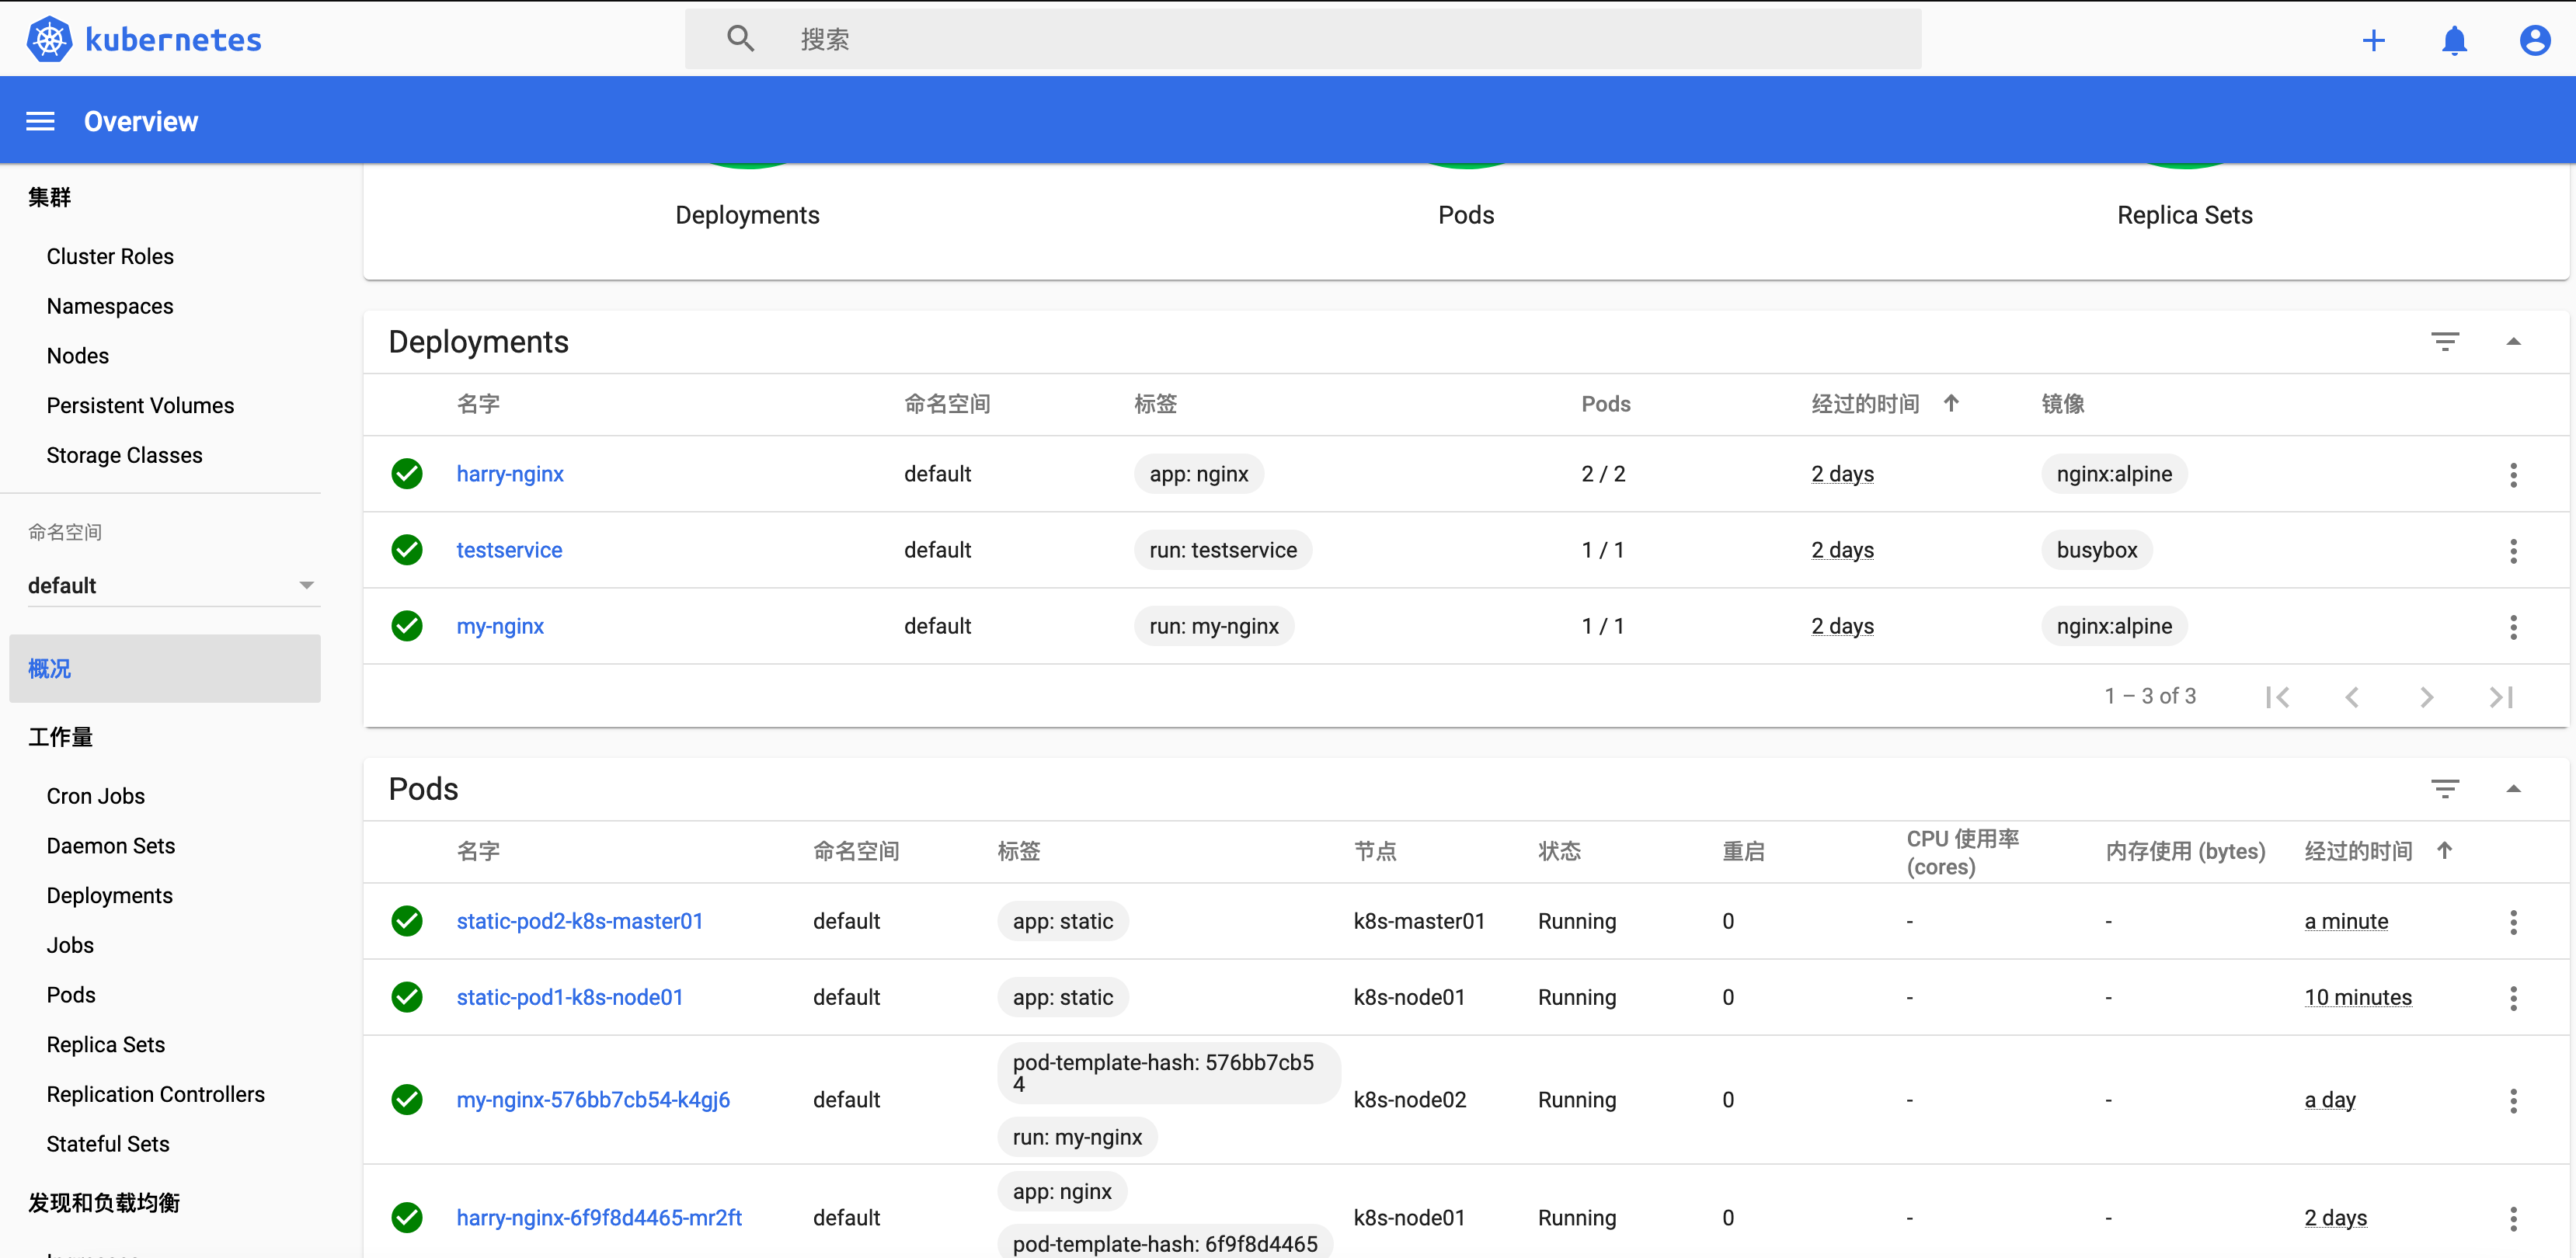
Task: Click '10 minutes' age of static-pod1
Action: tap(2358, 997)
